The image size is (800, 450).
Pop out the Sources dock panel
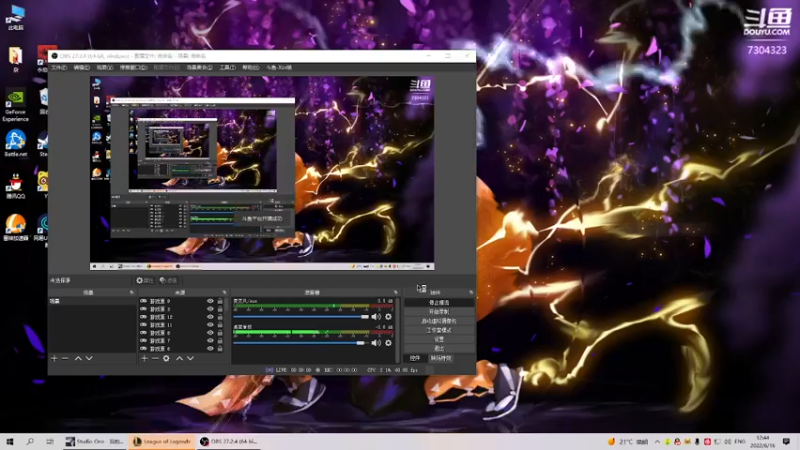tap(224, 292)
